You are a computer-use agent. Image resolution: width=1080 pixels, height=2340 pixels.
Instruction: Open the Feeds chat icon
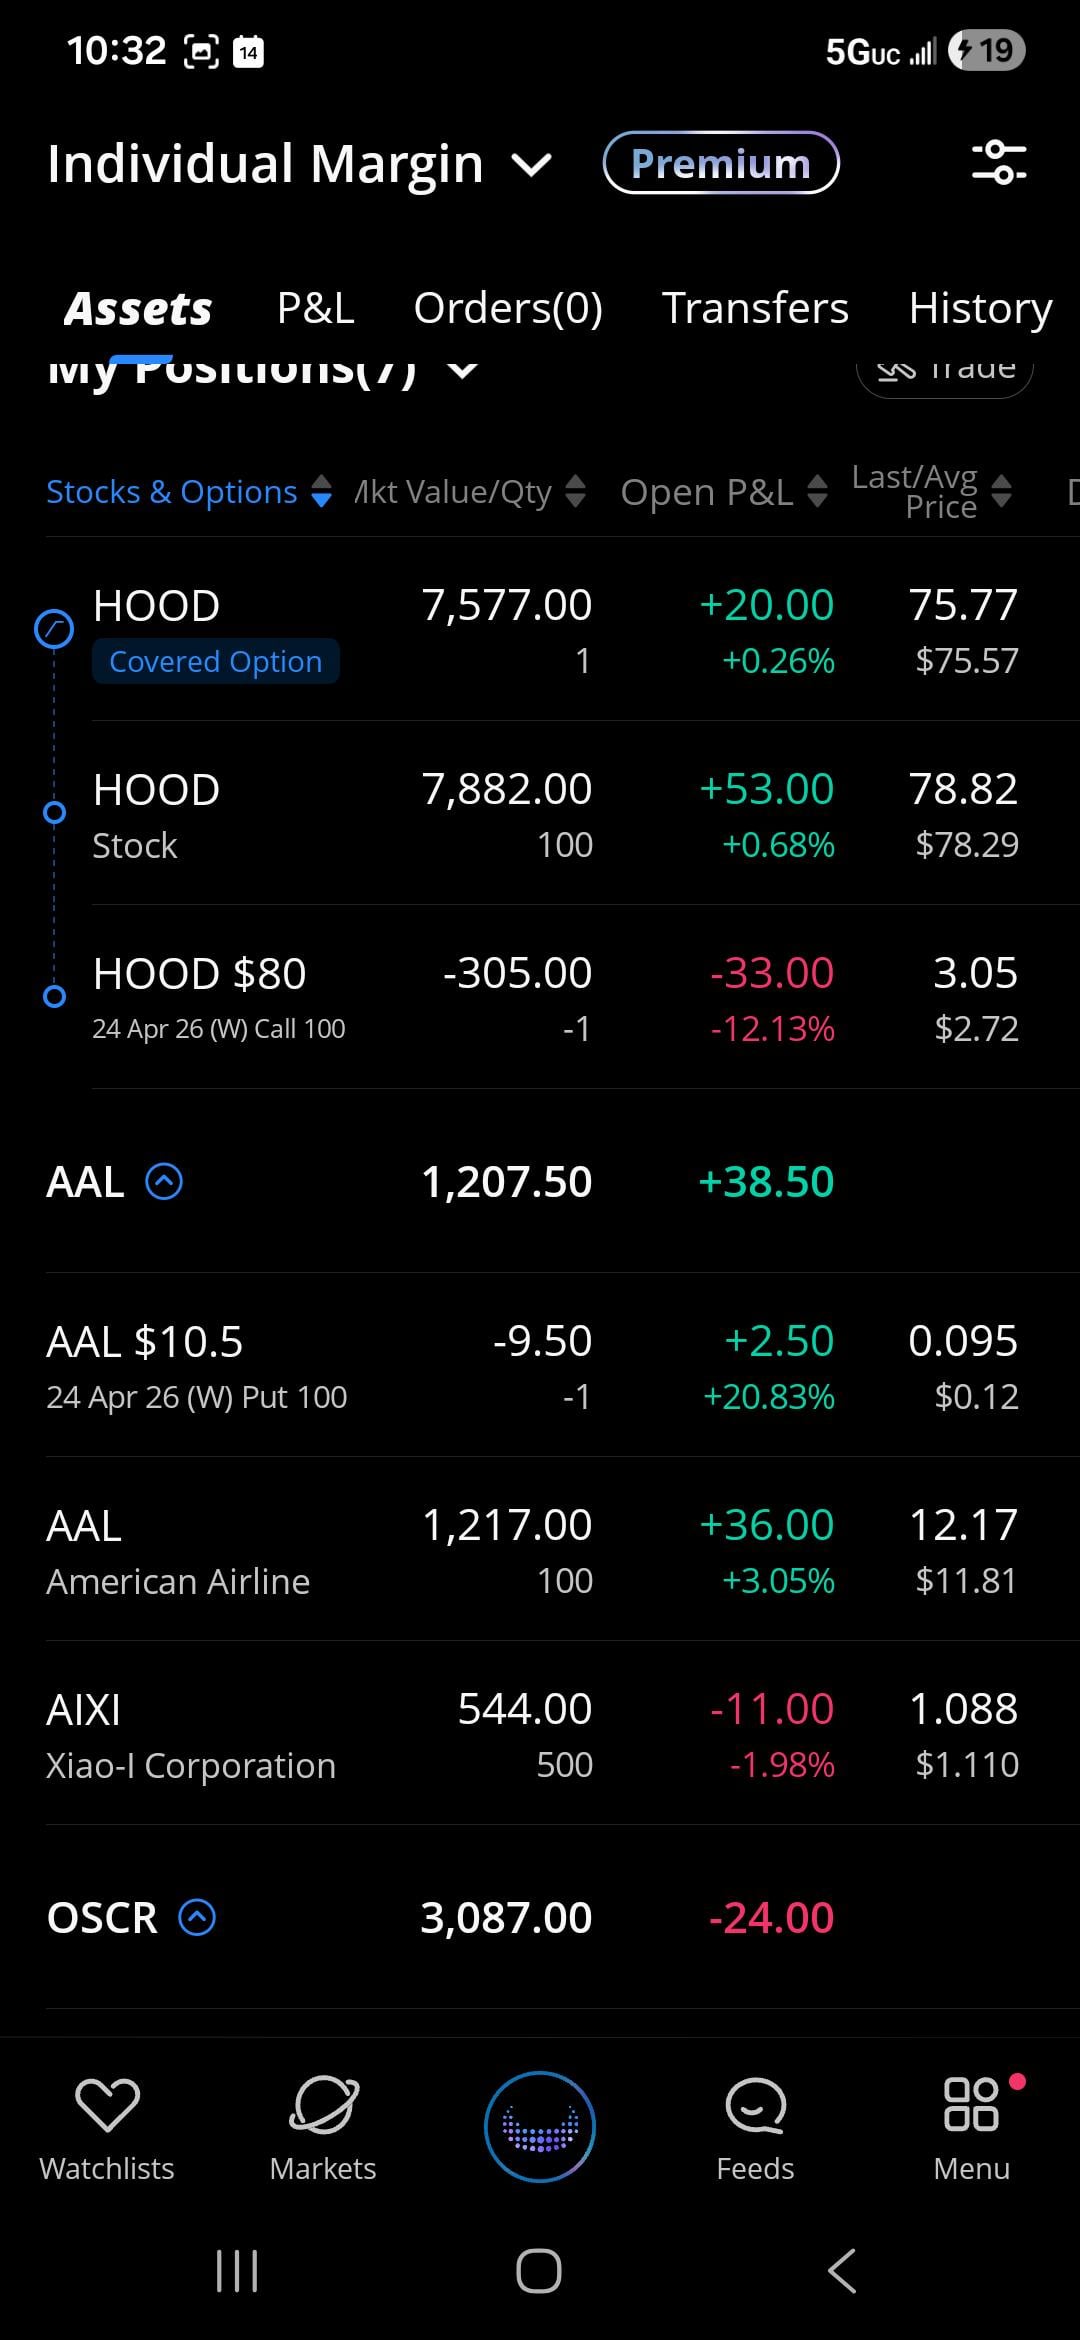click(x=755, y=2103)
